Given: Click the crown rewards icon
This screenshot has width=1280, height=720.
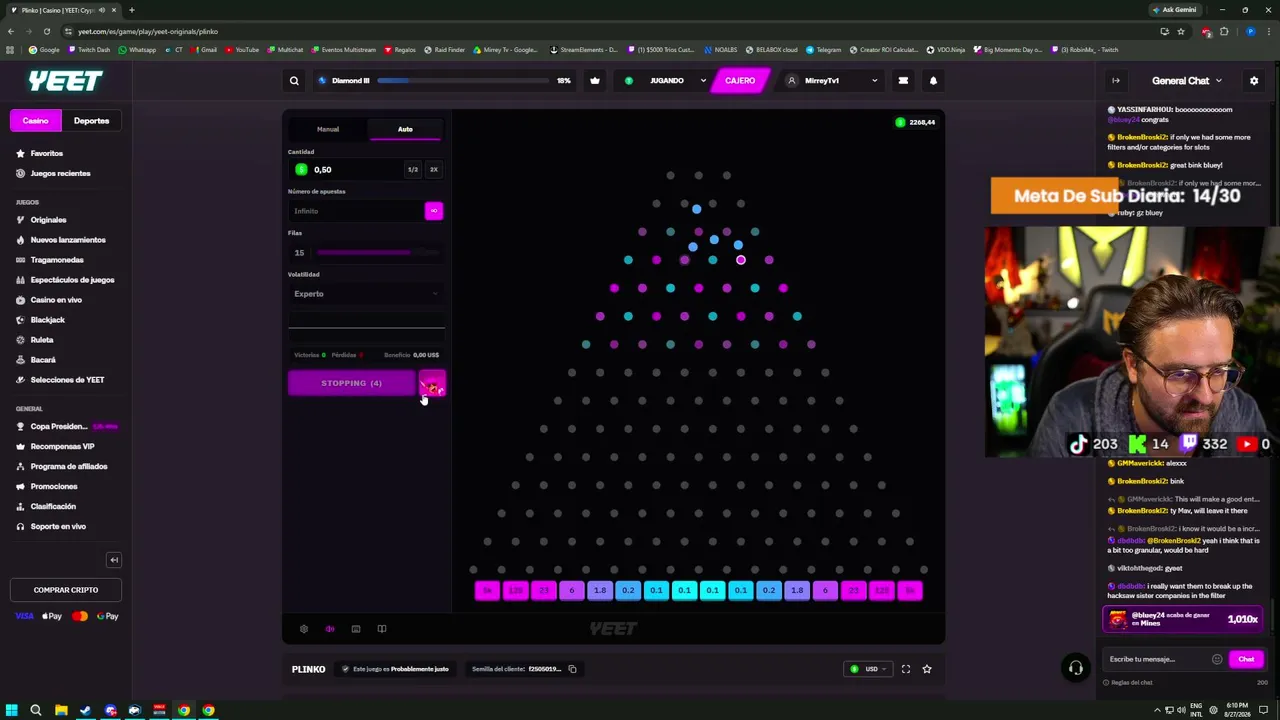Looking at the screenshot, I should point(595,81).
